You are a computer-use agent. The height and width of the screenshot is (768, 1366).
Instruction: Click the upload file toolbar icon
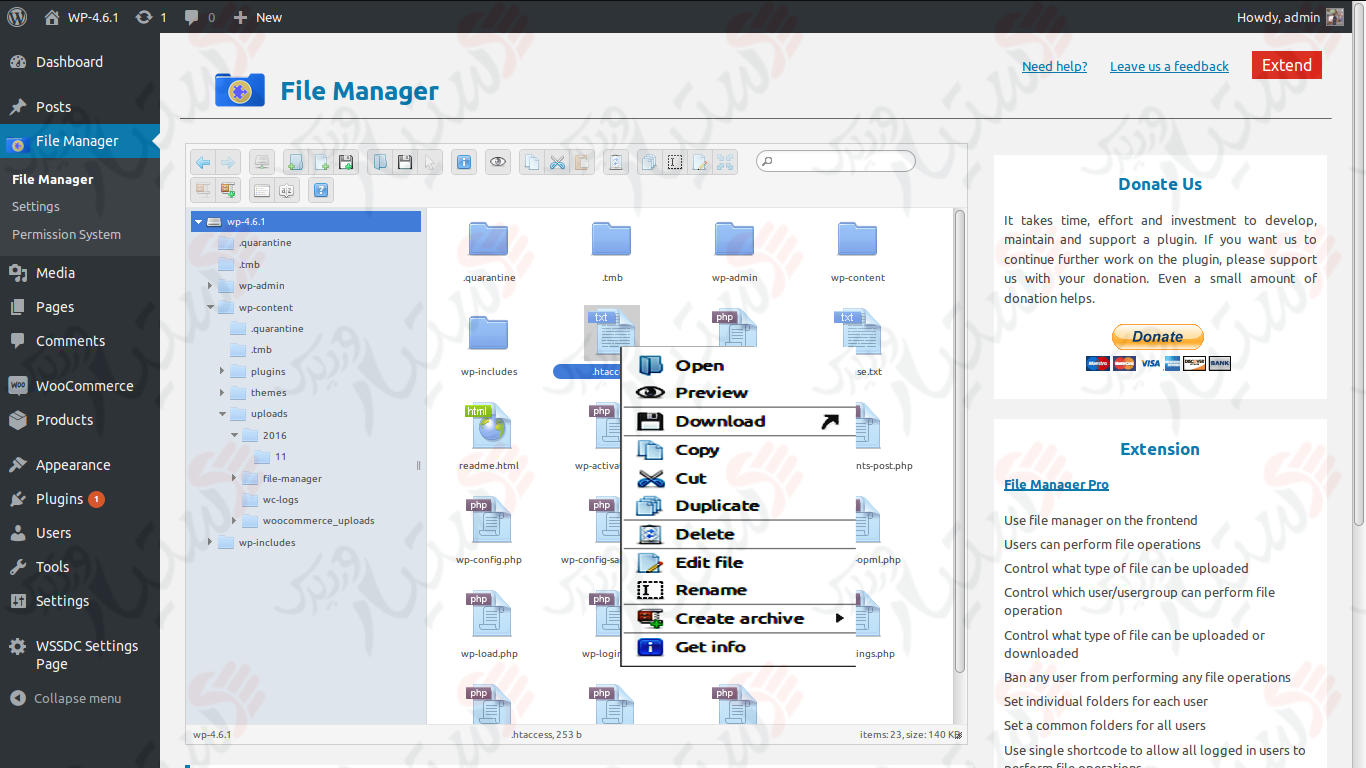(348, 162)
